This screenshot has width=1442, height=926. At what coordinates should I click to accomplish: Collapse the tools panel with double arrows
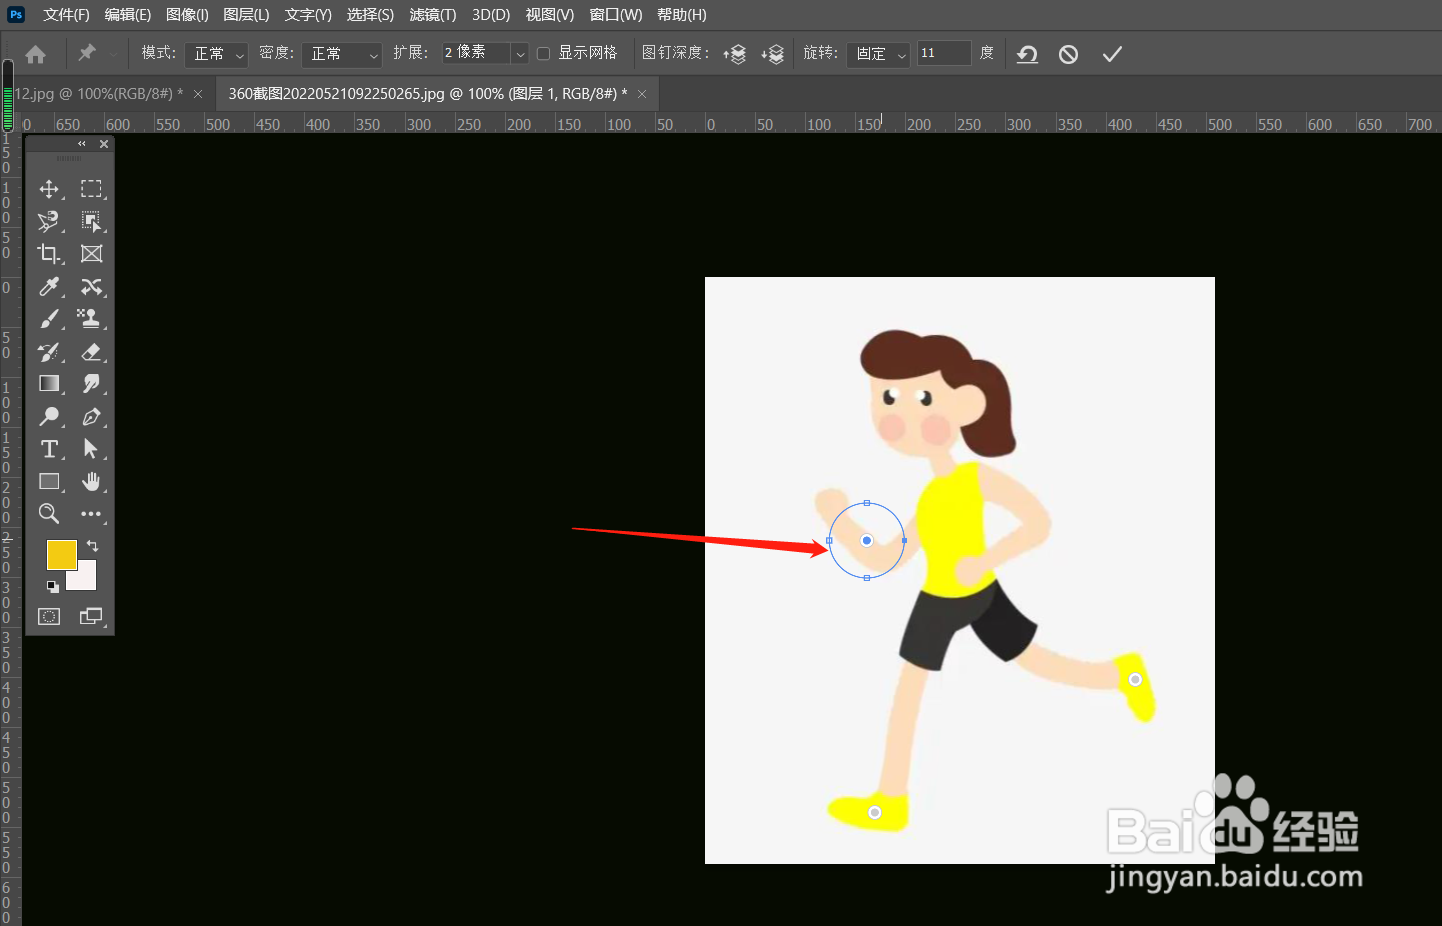(x=82, y=144)
